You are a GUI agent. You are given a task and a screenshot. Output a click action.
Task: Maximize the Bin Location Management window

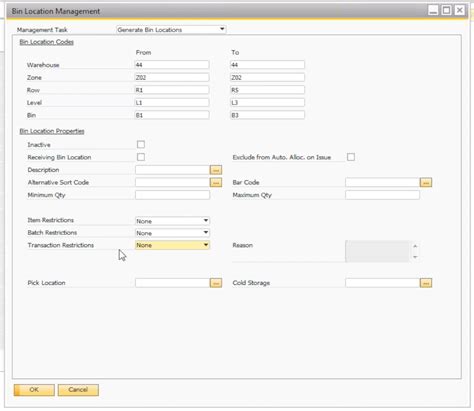point(446,10)
